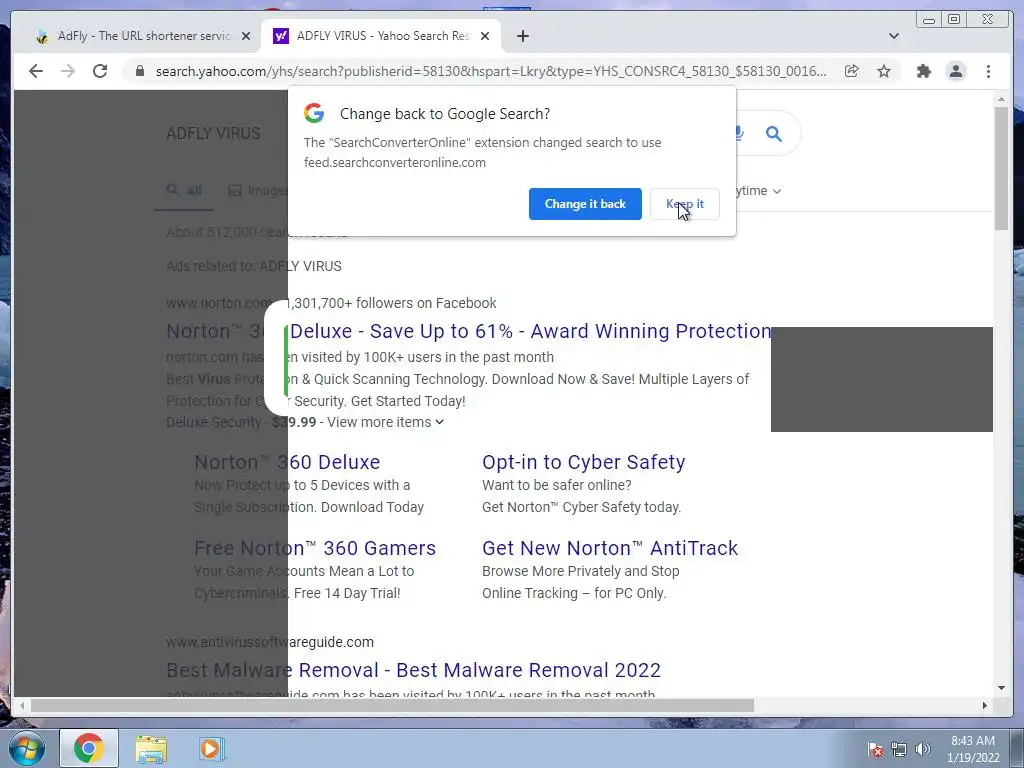Click the browser back arrow
The width and height of the screenshot is (1024, 768).
[36, 71]
